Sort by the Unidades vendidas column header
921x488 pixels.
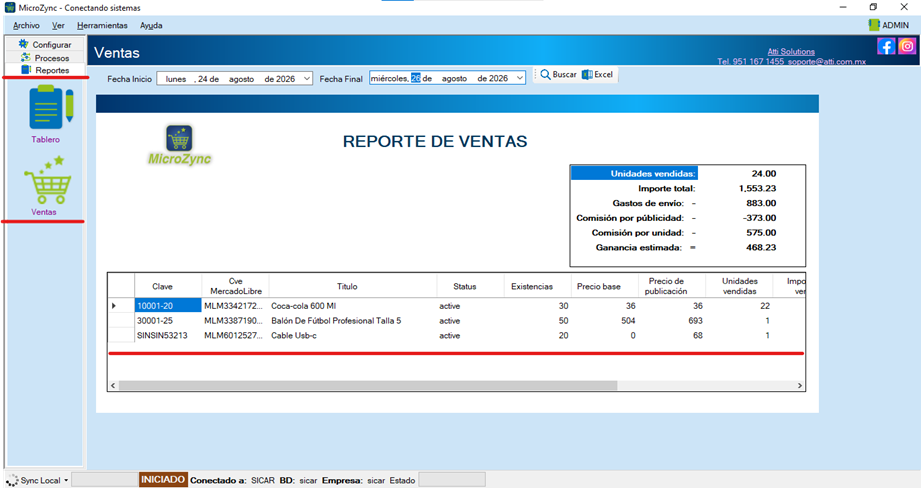click(738, 286)
